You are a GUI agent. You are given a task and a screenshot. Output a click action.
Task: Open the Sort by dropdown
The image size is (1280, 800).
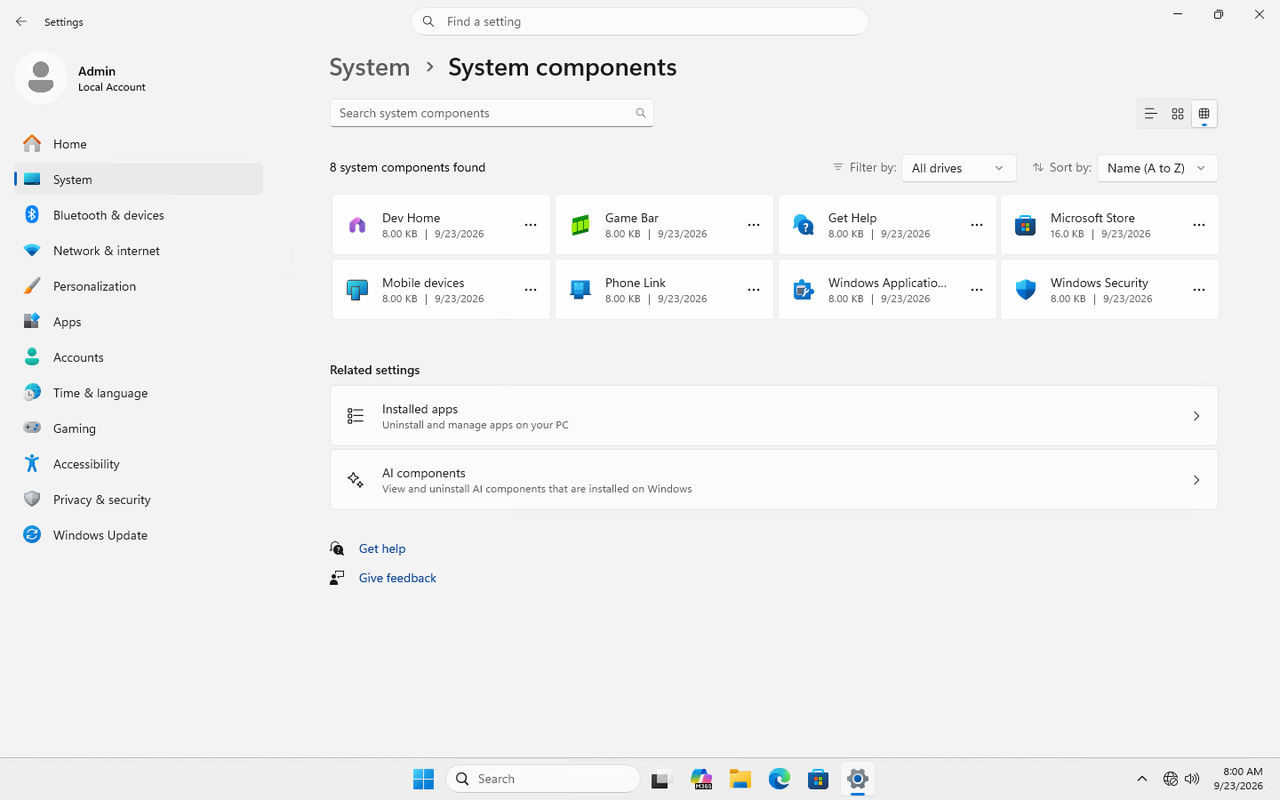1157,168
